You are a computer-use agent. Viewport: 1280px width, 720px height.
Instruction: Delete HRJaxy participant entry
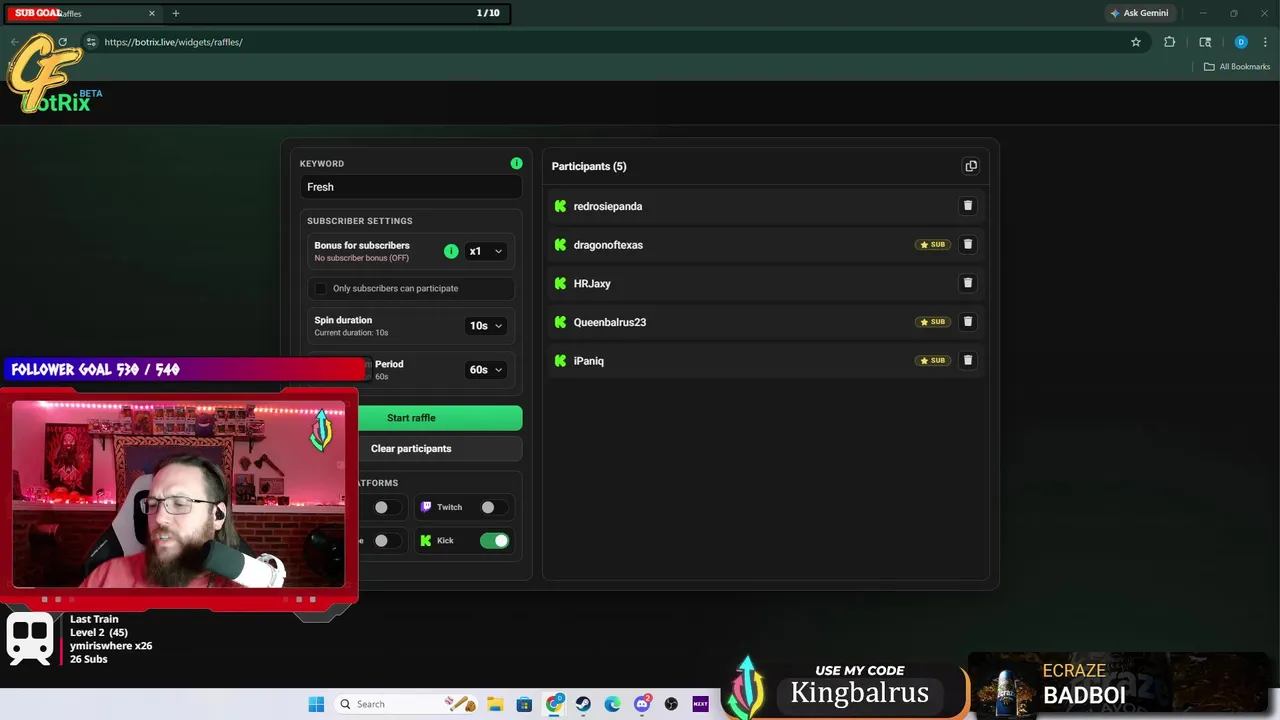tap(967, 283)
